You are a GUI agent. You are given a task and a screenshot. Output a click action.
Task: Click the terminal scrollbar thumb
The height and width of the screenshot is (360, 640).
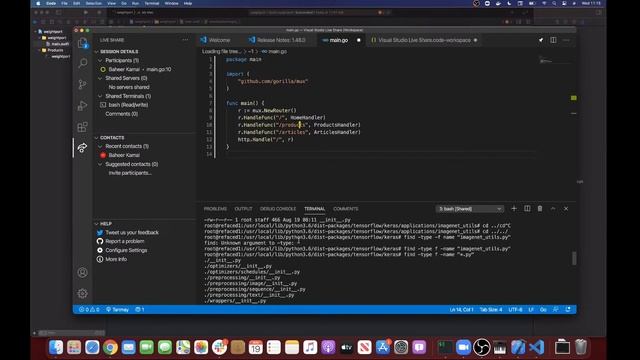pos(574,258)
